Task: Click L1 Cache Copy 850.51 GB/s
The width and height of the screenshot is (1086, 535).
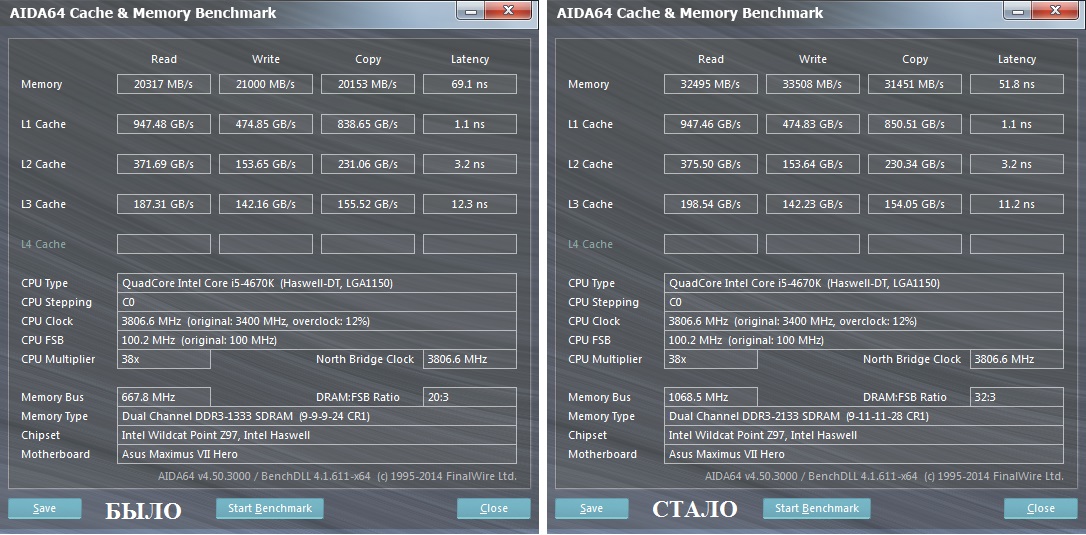Action: click(915, 124)
